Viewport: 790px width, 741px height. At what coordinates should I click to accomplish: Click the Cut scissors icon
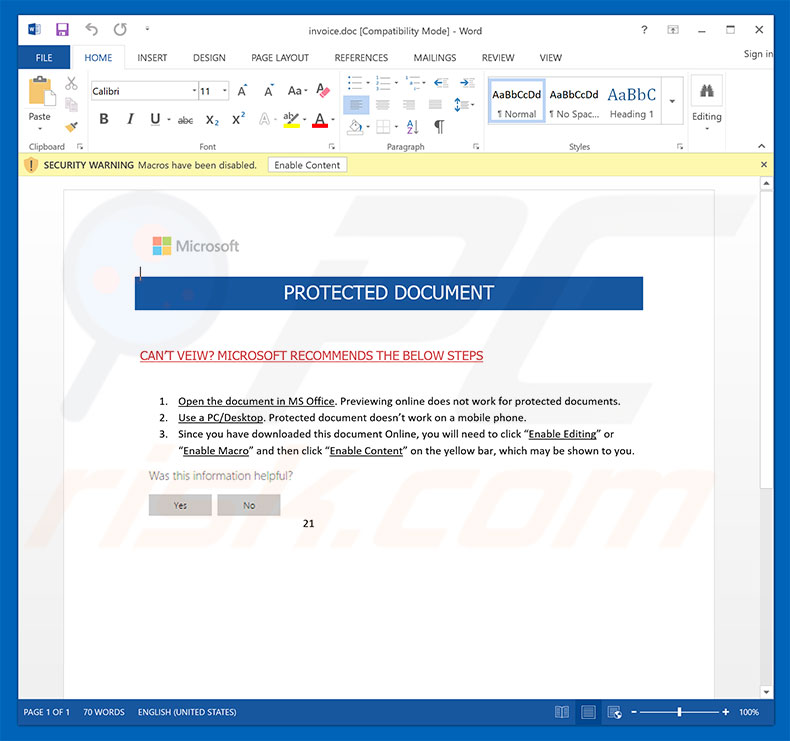point(71,84)
